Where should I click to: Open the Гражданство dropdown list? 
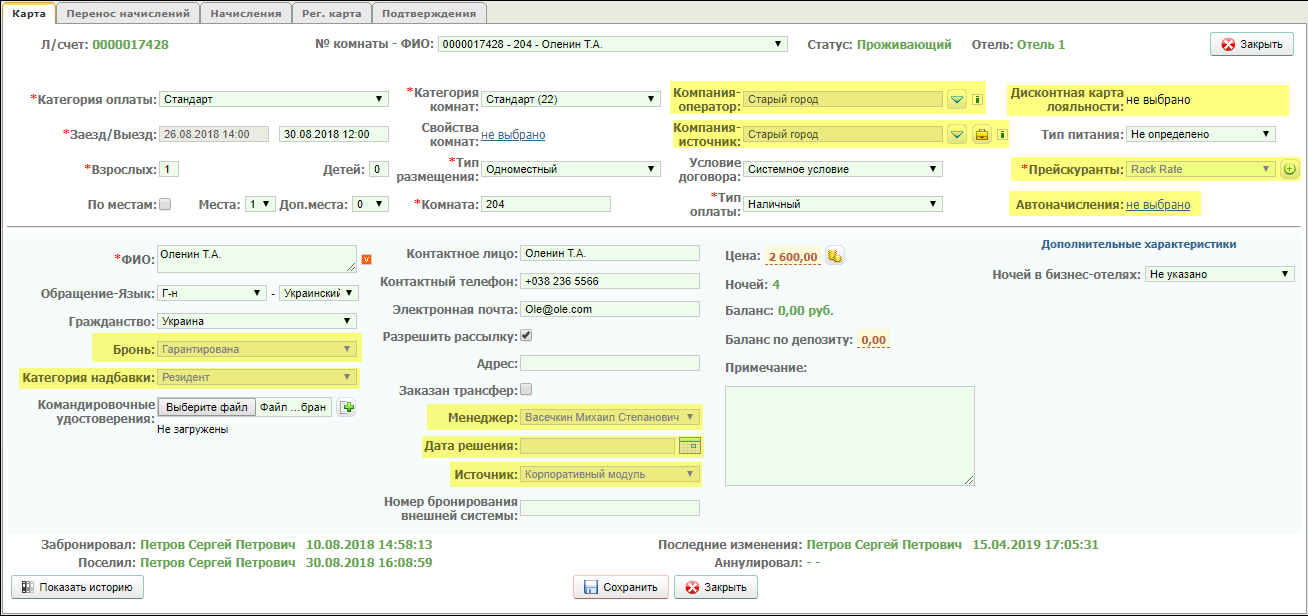[x=258, y=321]
